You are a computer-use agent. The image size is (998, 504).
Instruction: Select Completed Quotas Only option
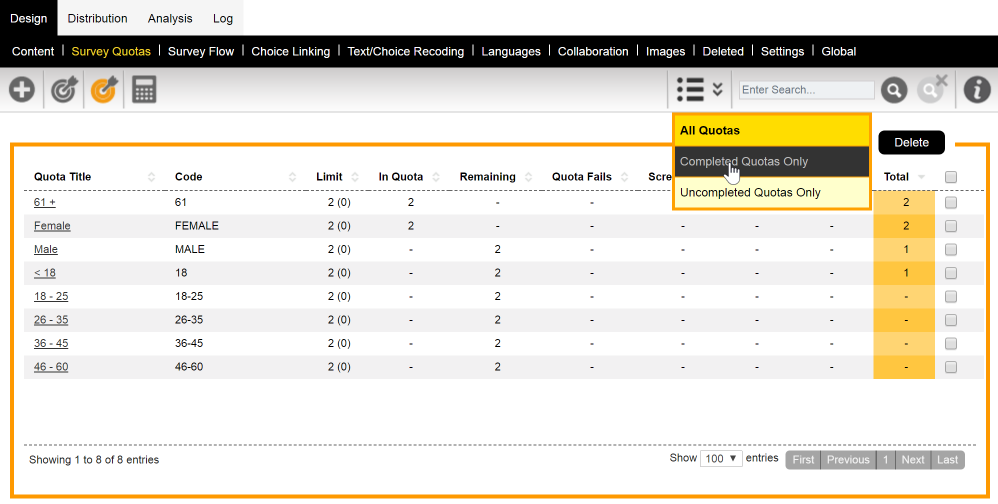[771, 162]
